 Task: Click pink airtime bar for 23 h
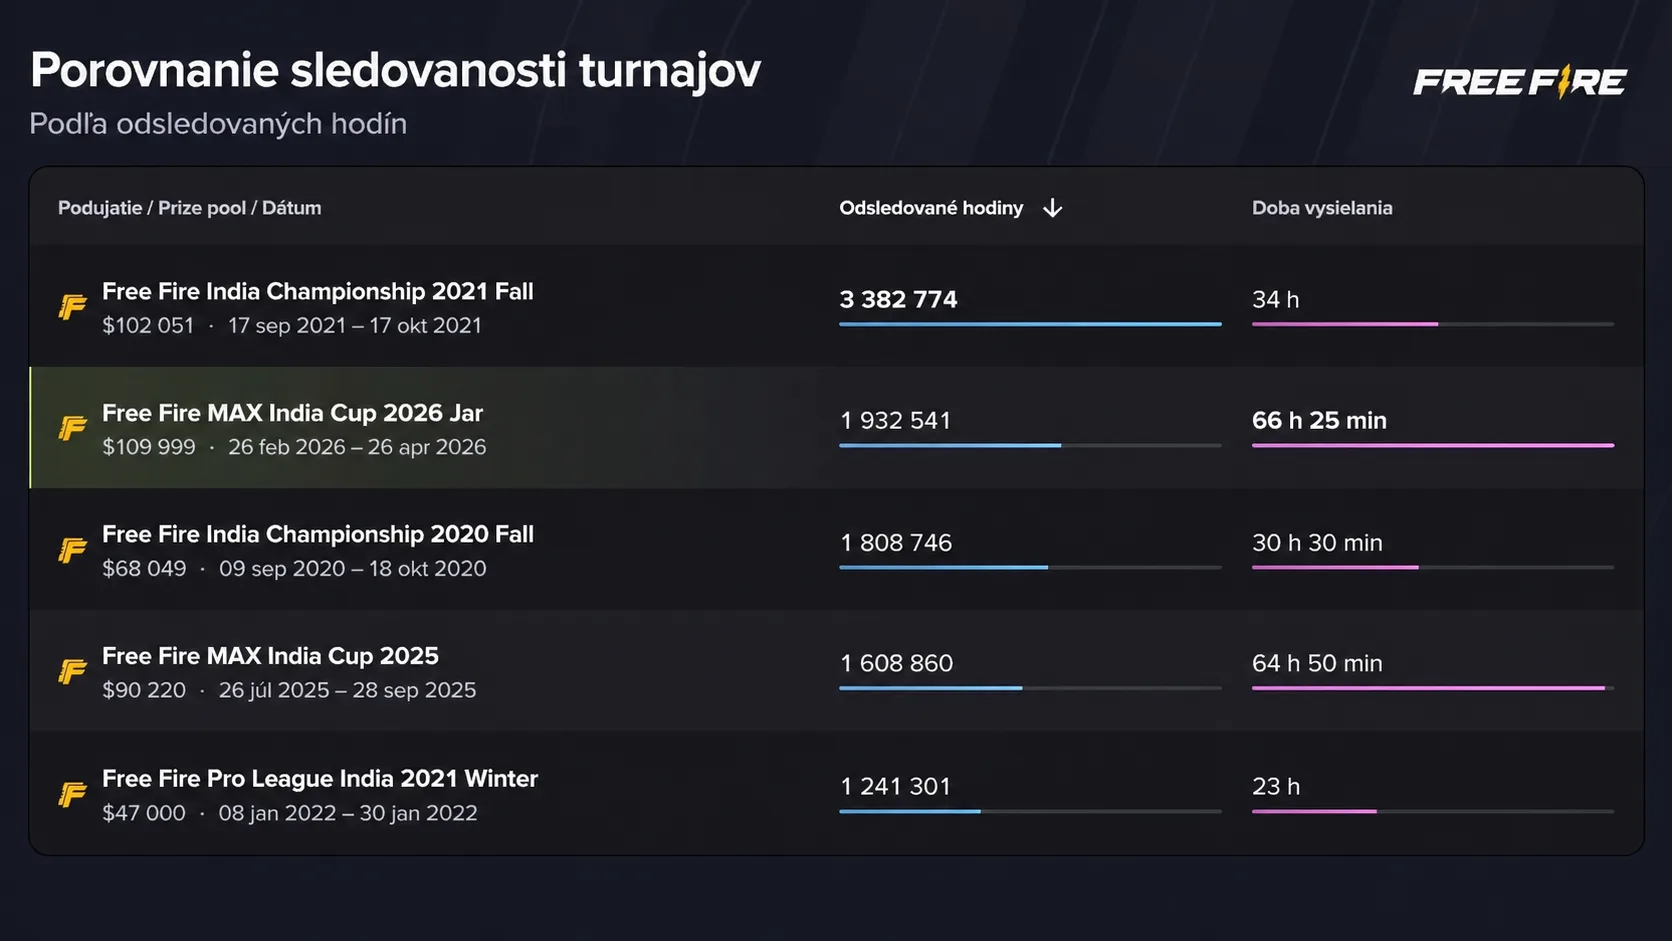(1314, 811)
